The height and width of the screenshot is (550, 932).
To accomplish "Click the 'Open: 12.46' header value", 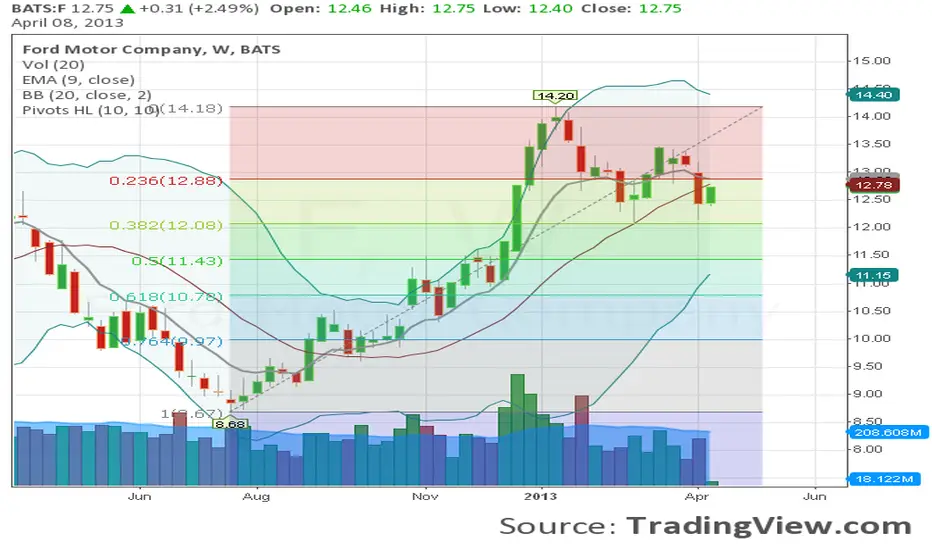I will (x=320, y=8).
